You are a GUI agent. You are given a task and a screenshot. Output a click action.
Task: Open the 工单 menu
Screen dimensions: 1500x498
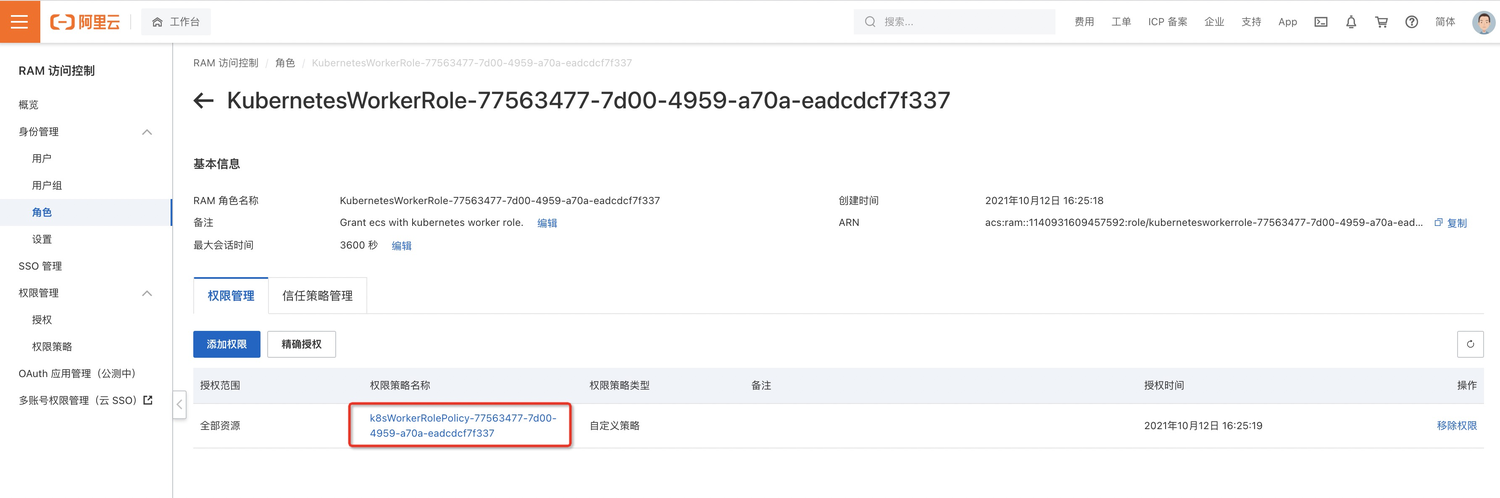(1121, 22)
